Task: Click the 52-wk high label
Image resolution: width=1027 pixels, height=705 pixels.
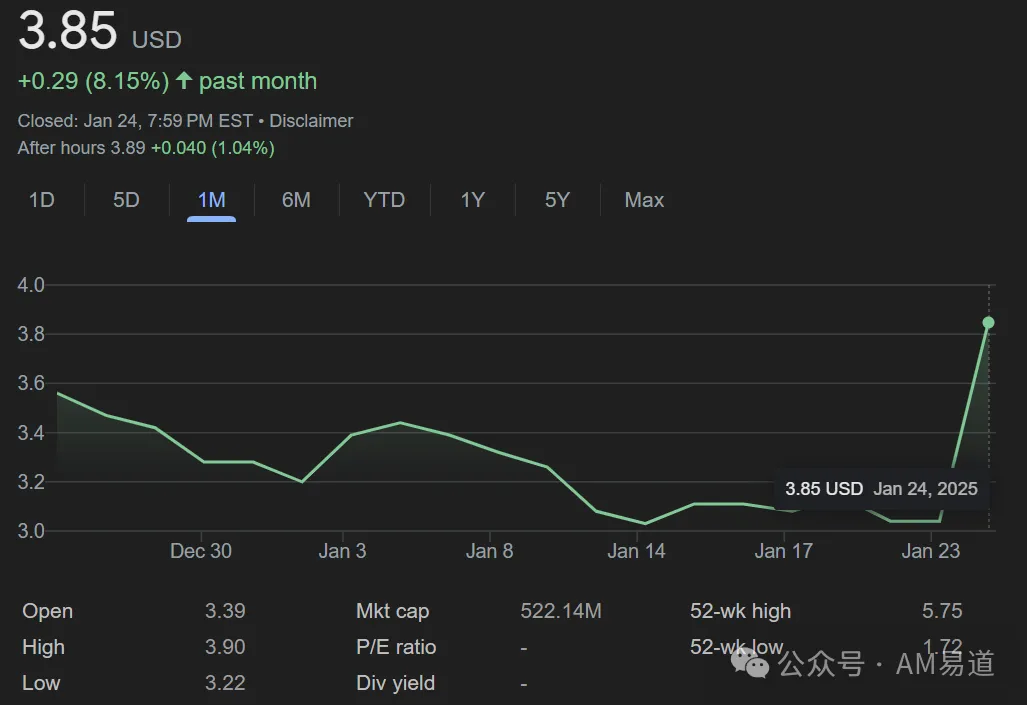Action: [740, 611]
